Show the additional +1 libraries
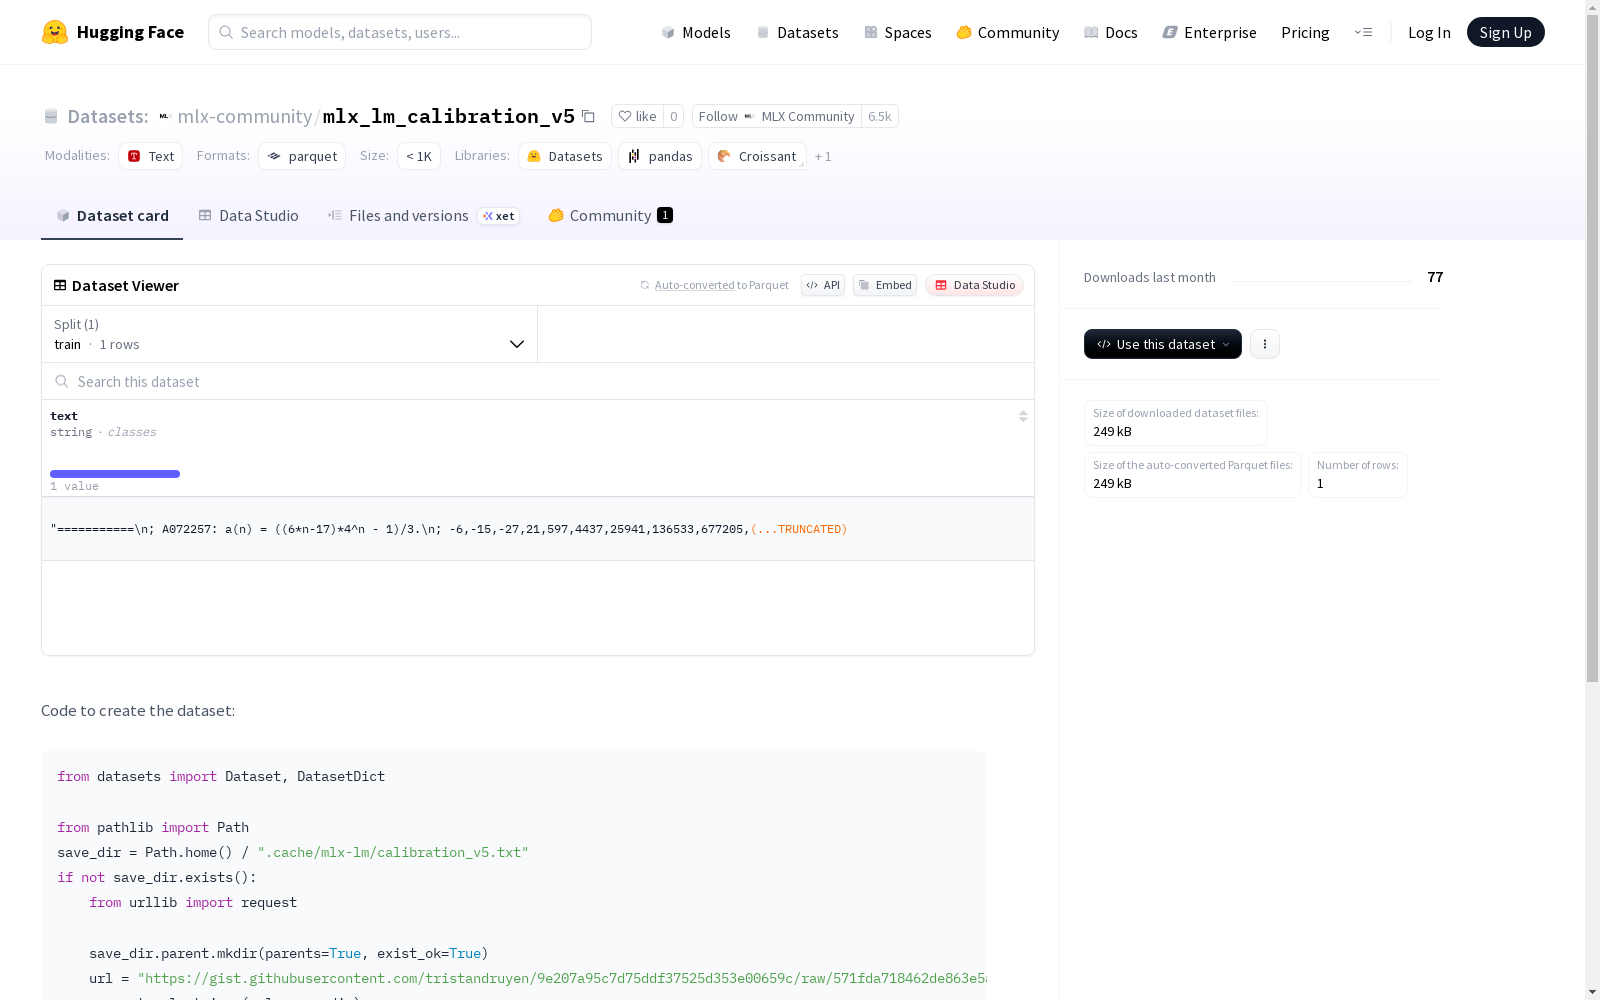 823,157
